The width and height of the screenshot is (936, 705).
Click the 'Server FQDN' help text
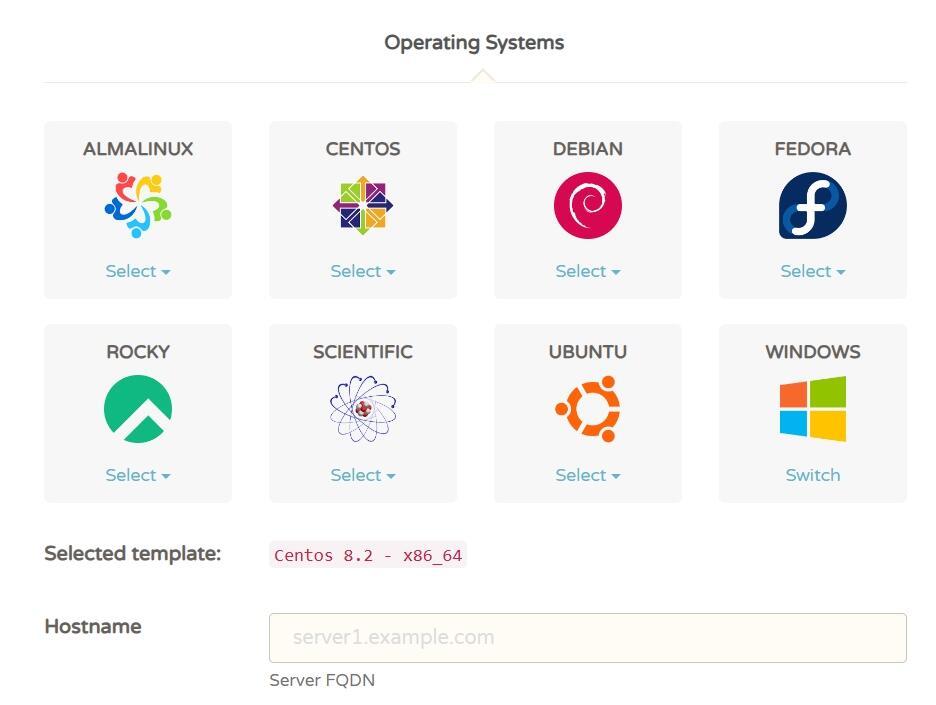coord(322,681)
